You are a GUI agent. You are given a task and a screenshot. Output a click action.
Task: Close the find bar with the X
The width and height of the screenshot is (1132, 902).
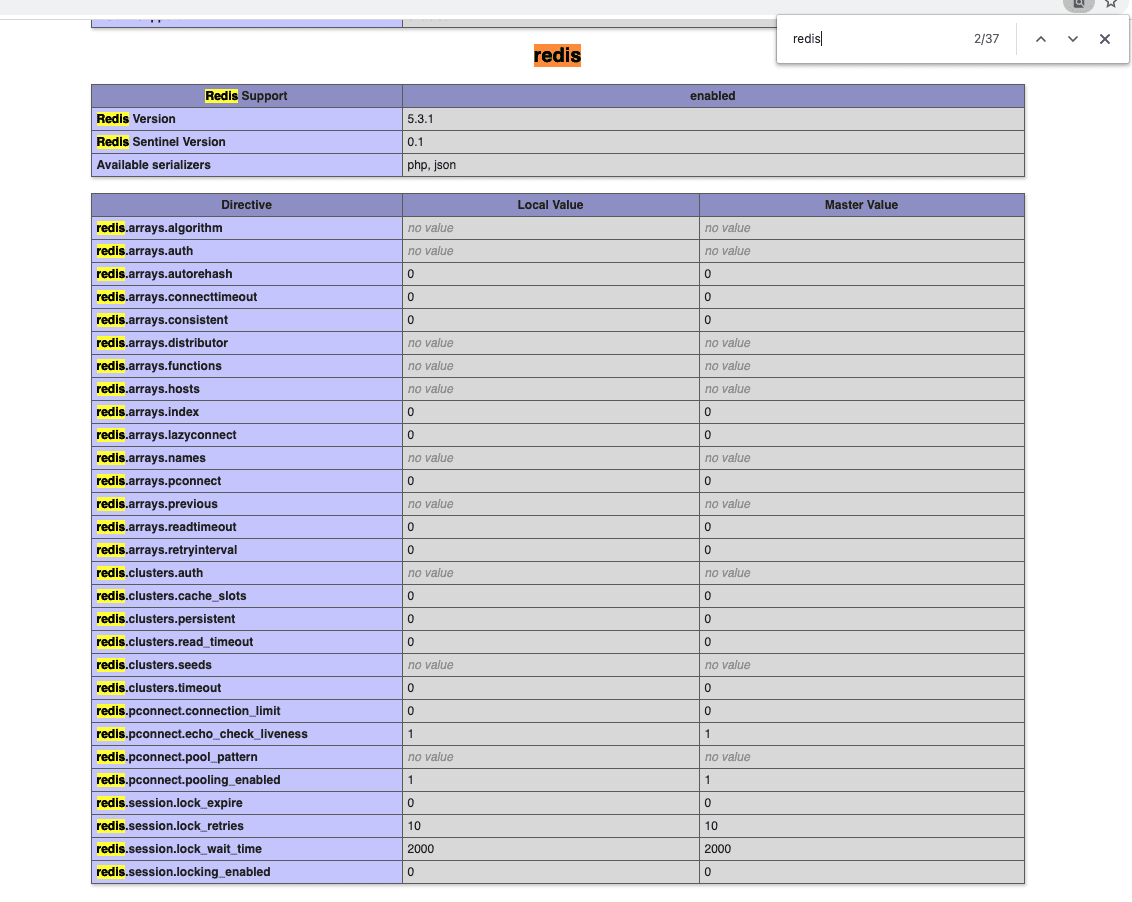(x=1104, y=38)
